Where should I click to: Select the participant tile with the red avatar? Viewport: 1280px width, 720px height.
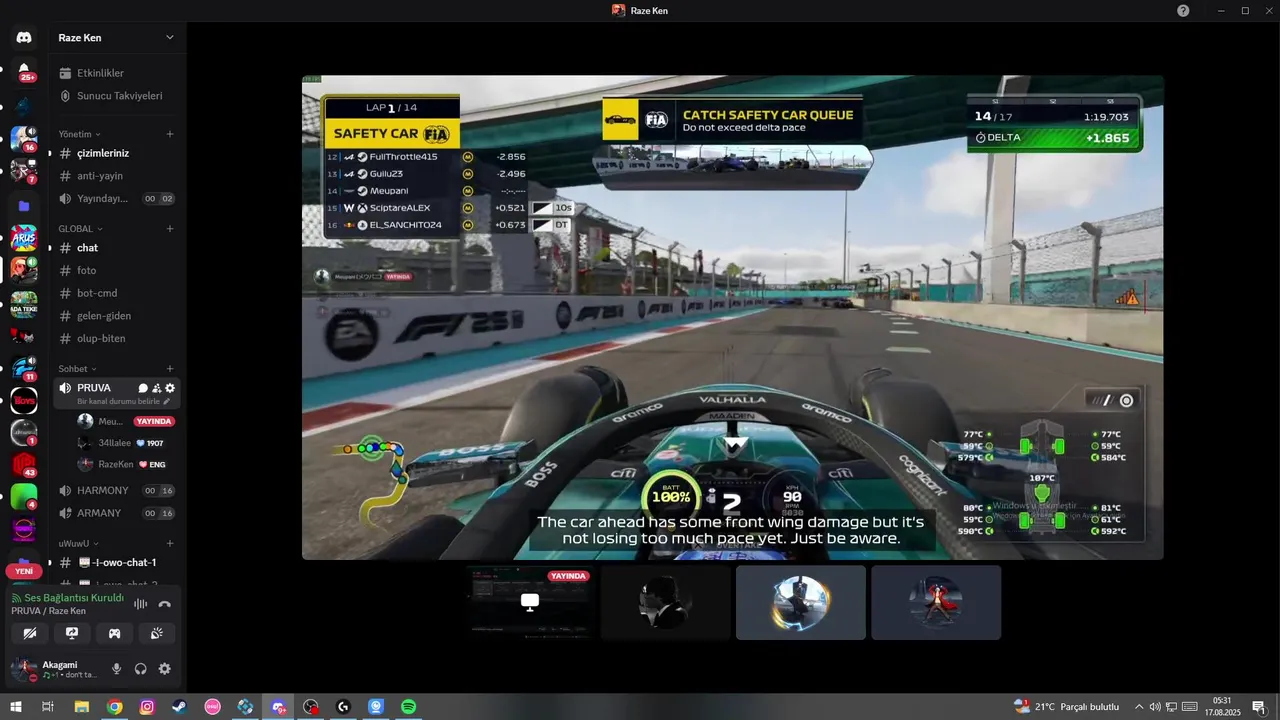tap(936, 602)
